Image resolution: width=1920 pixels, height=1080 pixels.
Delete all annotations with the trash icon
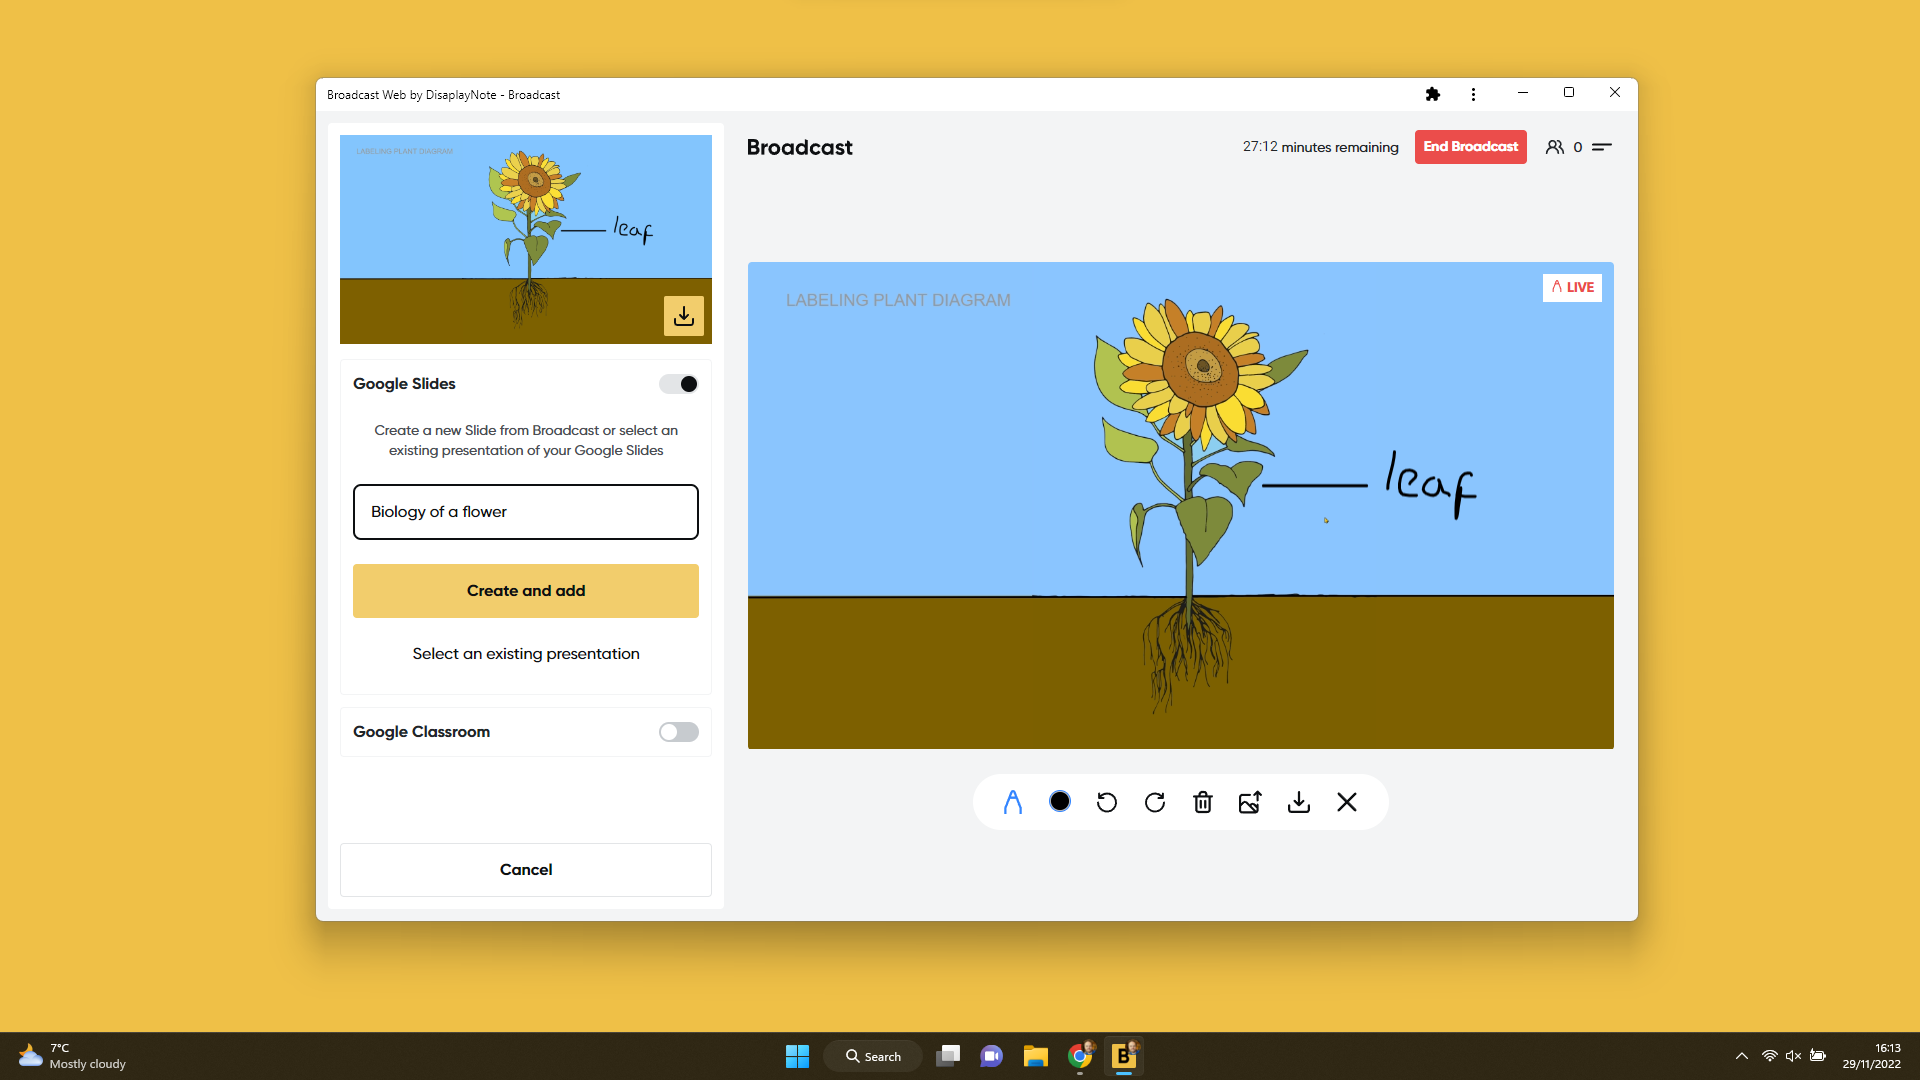click(1202, 801)
